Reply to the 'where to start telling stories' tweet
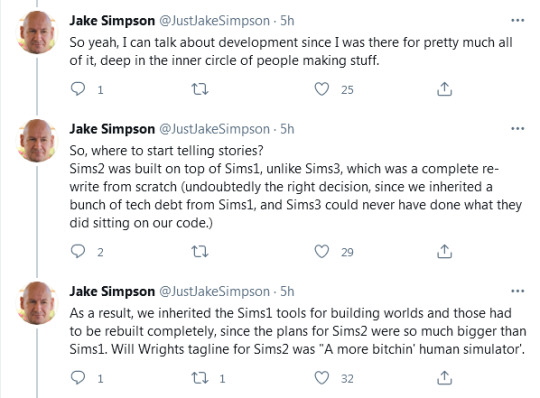Viewport: 540px width, 398px height. (78, 251)
